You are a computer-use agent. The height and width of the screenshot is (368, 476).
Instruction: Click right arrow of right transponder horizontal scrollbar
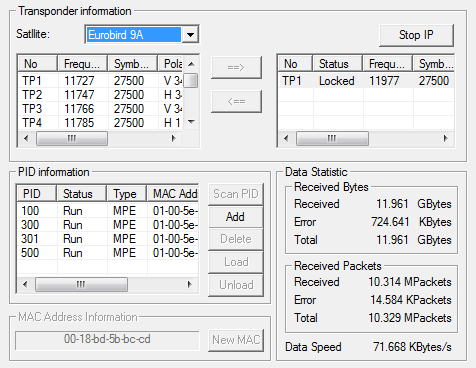(446, 138)
